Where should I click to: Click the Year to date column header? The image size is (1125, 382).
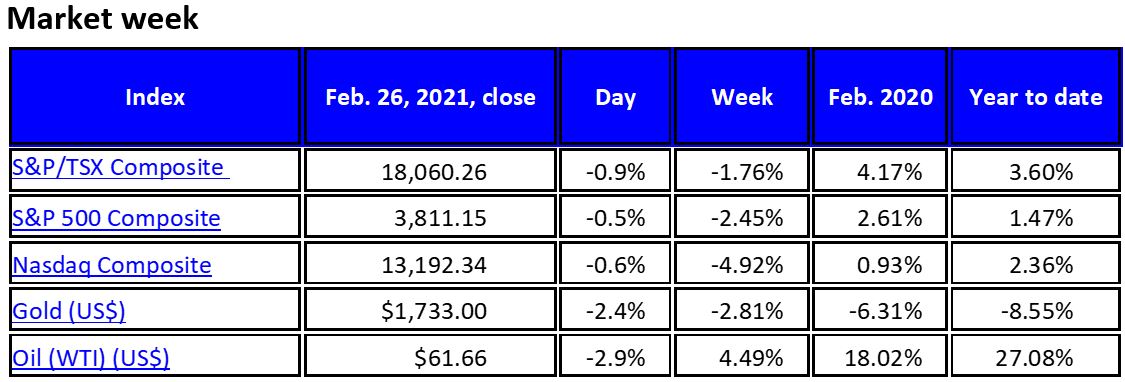click(1036, 96)
